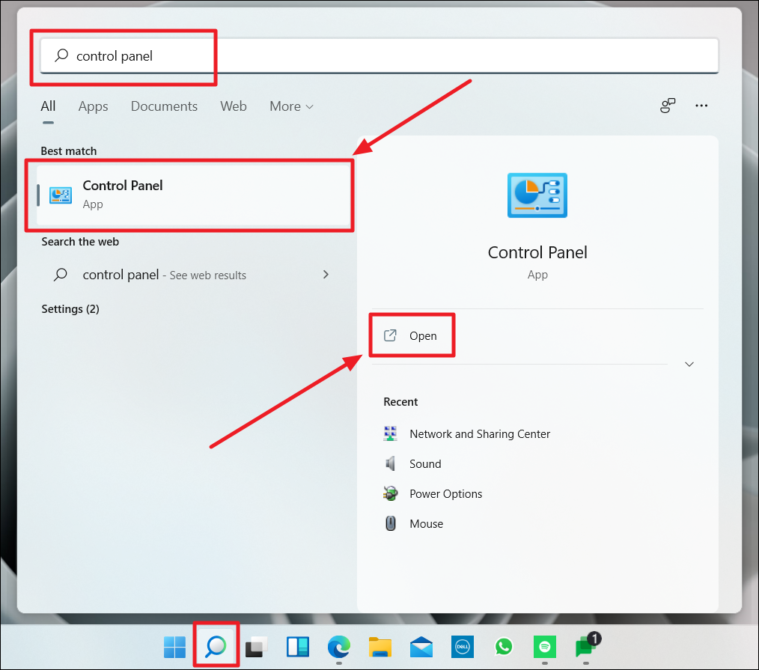Click the Windows Start button in taskbar
The height and width of the screenshot is (670, 759).
click(x=174, y=647)
